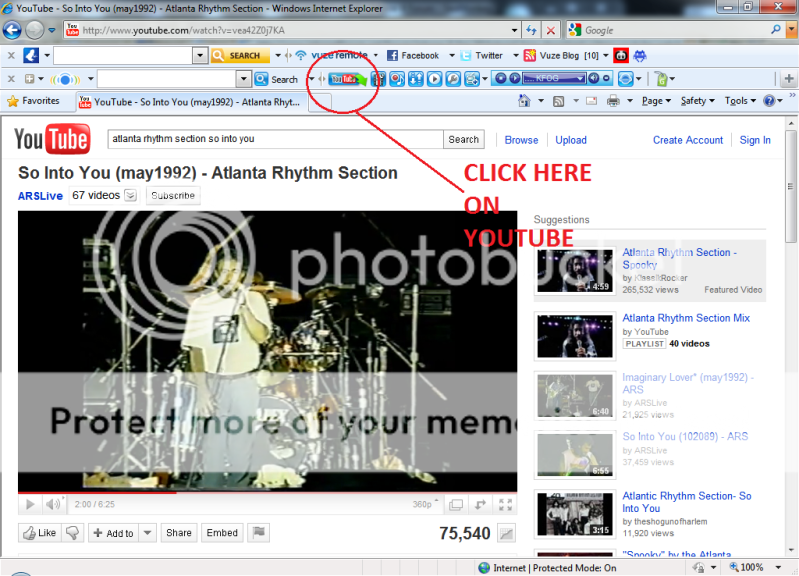Screen dimensions: 799x576
Task: Click the Like thumbs-up button
Action: (x=39, y=533)
